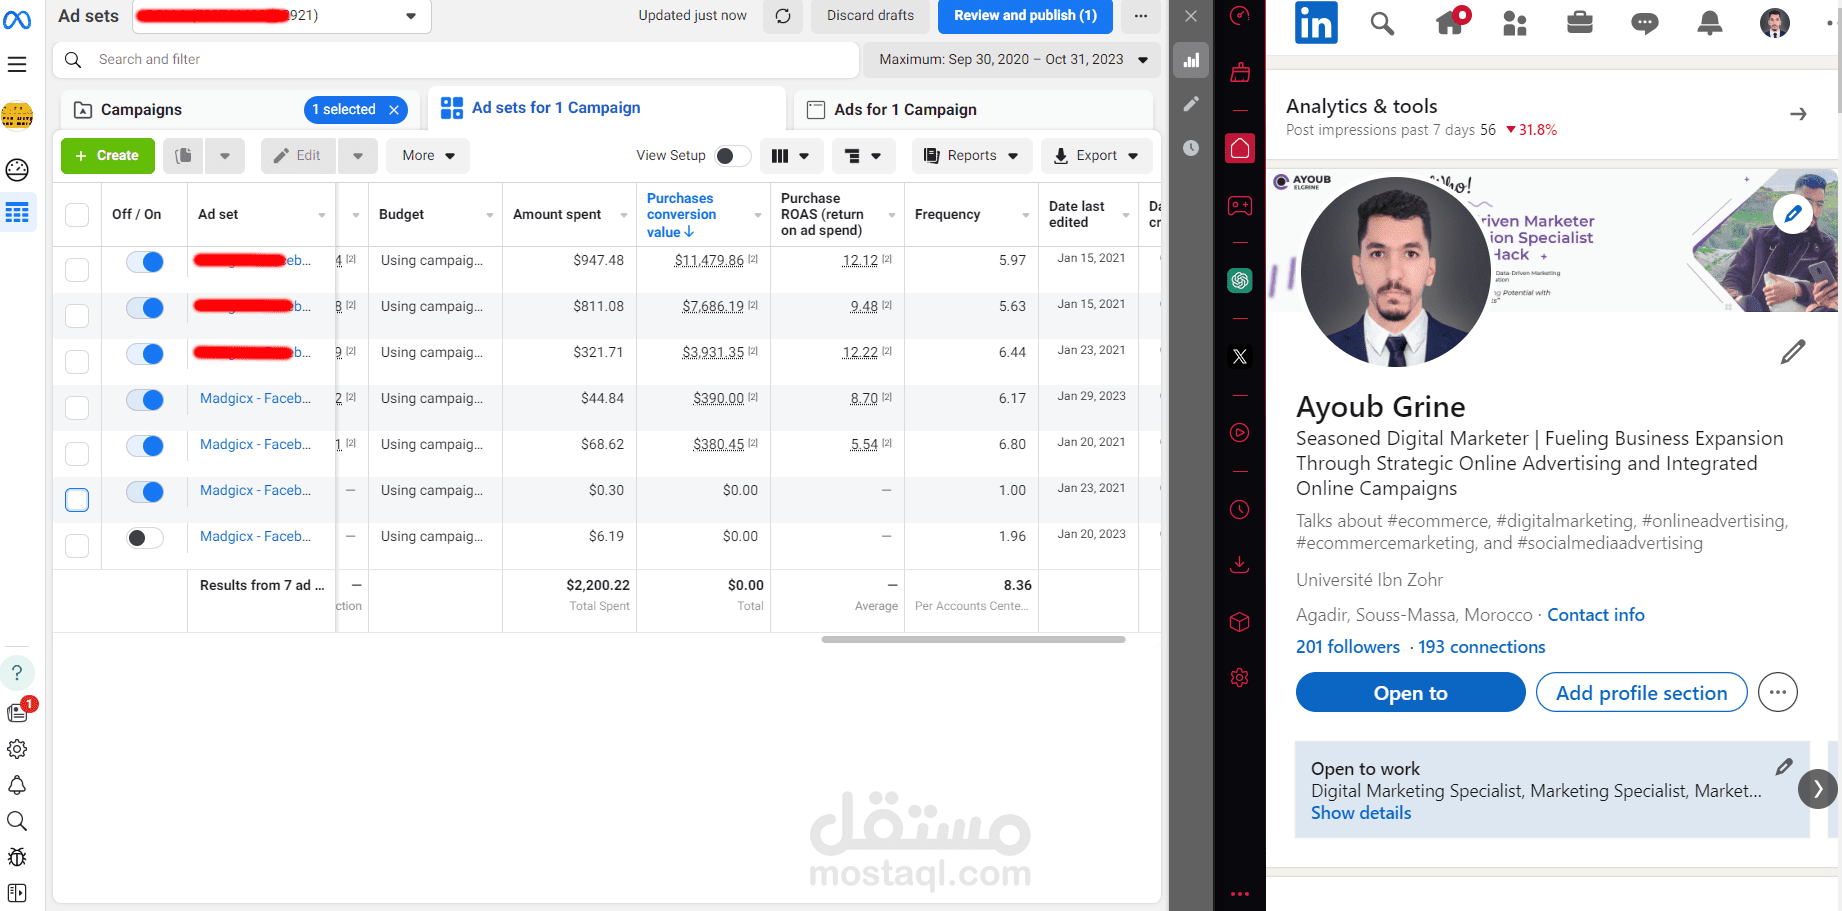Open the hamburger menu in Ads Manager

(x=17, y=64)
